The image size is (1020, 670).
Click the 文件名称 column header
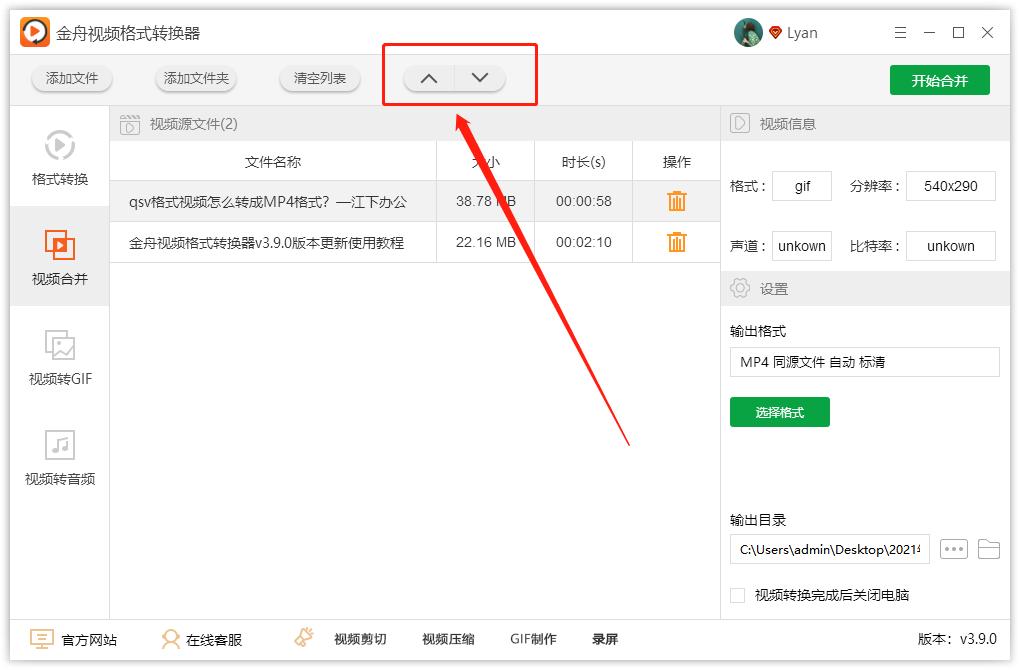coord(273,161)
